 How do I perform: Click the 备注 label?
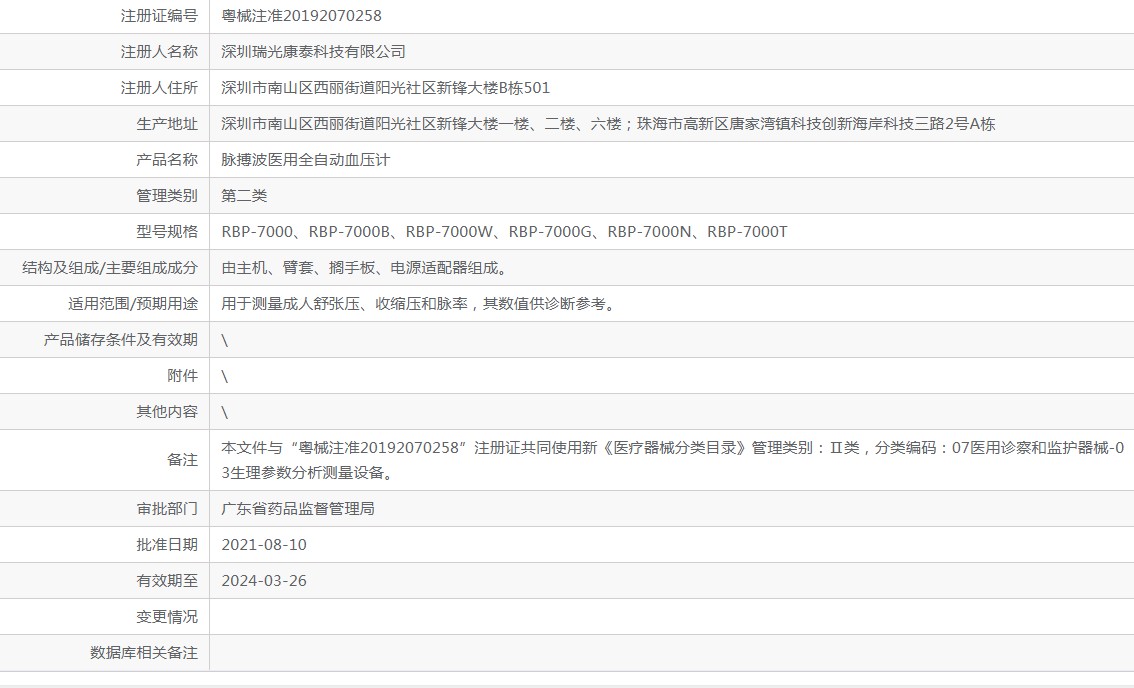(x=182, y=460)
